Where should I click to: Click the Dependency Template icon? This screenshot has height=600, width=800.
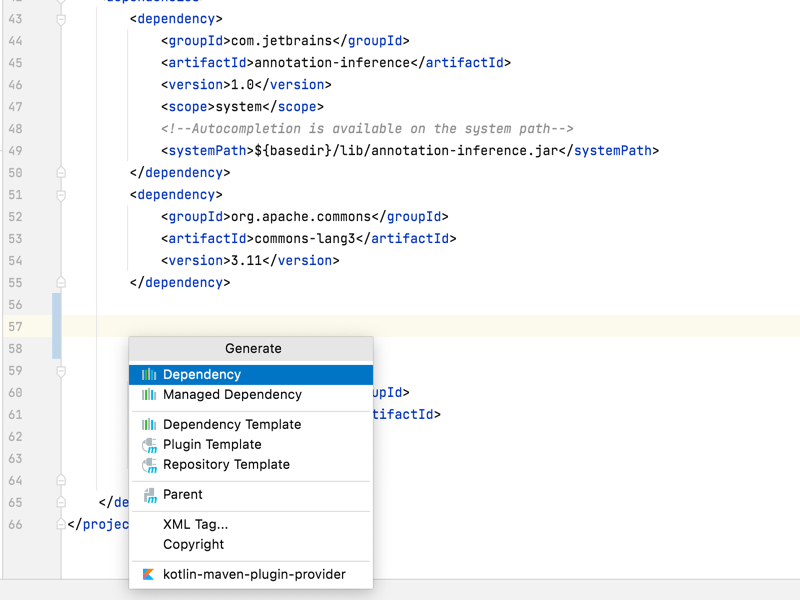149,425
